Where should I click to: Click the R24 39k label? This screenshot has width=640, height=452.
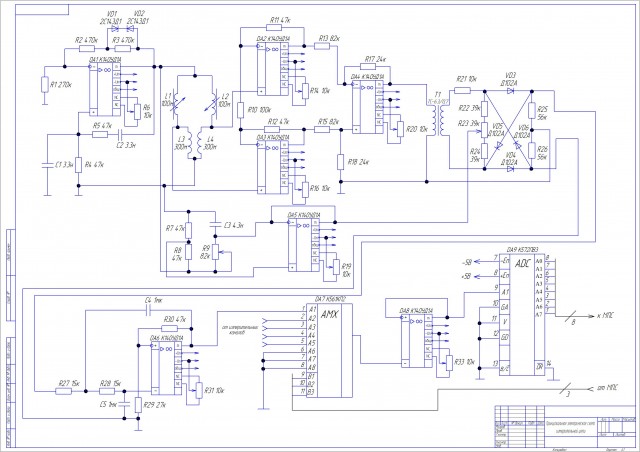[475, 156]
